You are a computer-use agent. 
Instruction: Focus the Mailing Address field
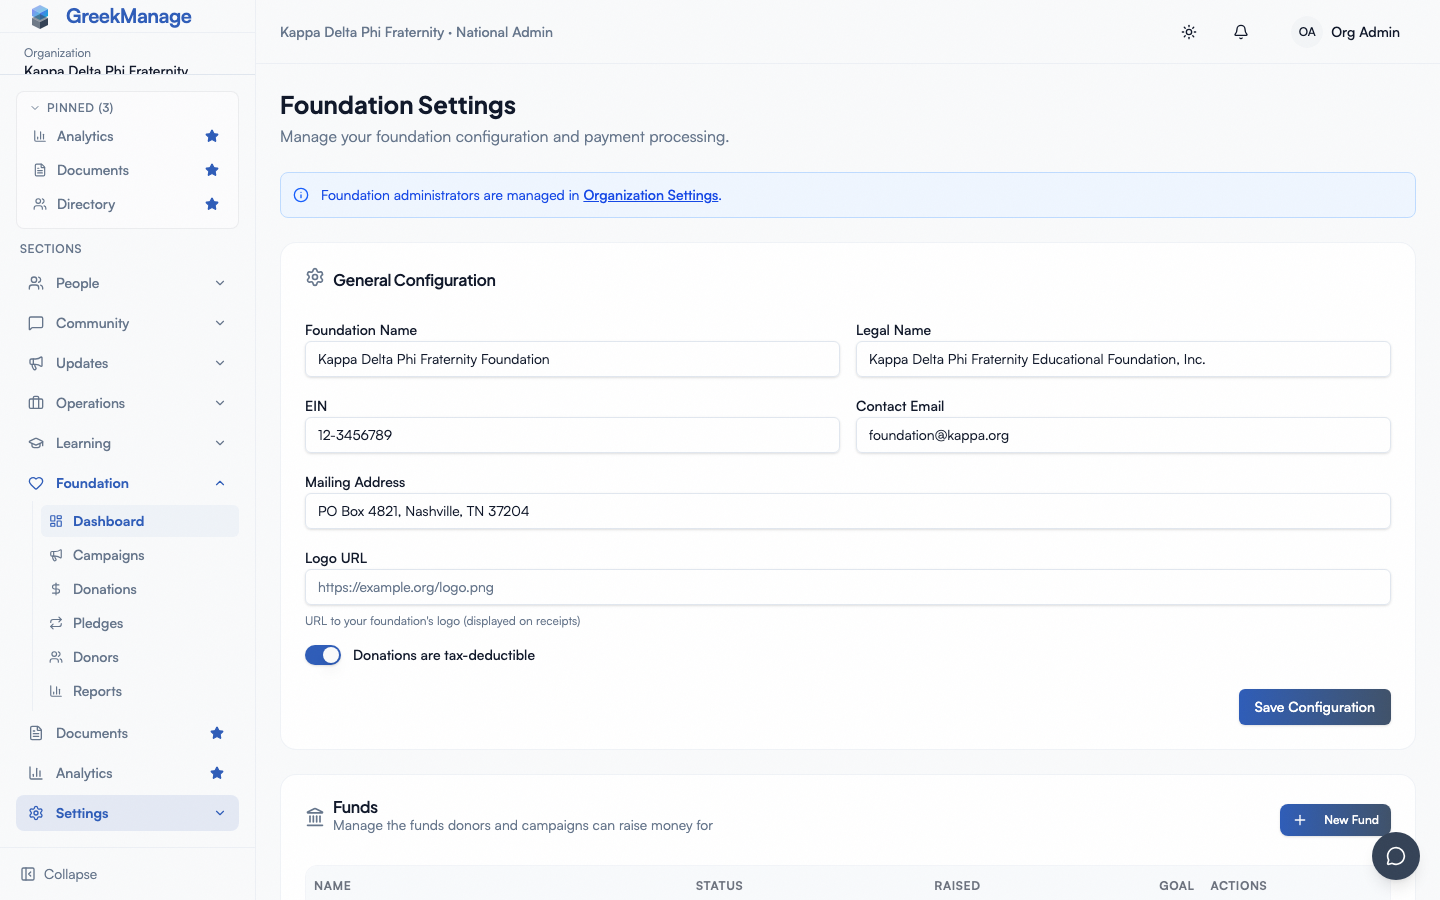848,511
